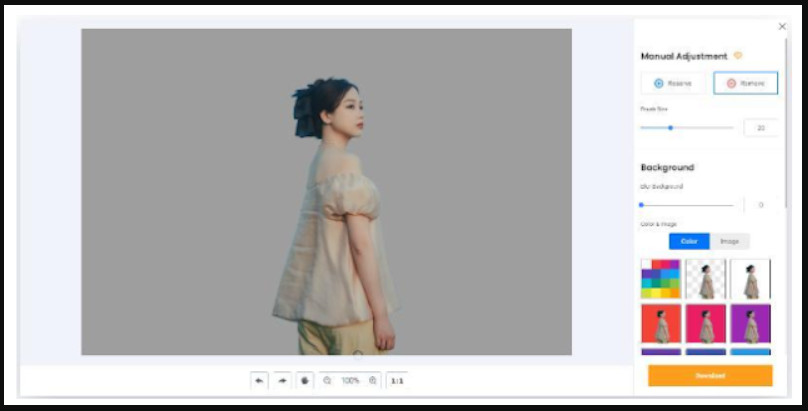808x411 pixels.
Task: Click the orange Download button
Action: click(710, 376)
